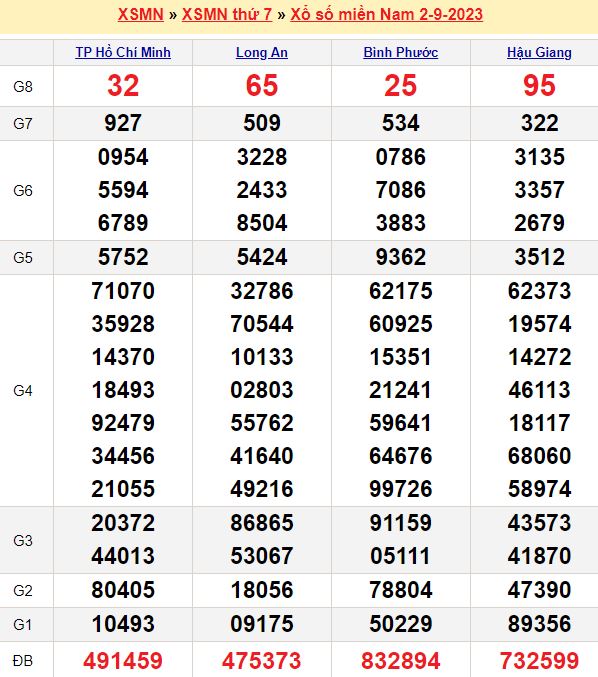Select ĐB special prize 832894

click(401, 661)
